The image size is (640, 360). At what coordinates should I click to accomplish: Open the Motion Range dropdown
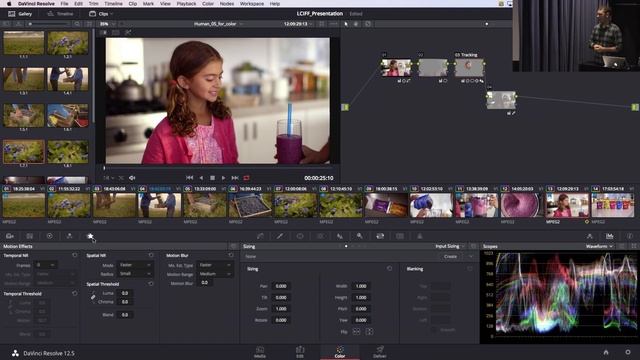point(215,274)
